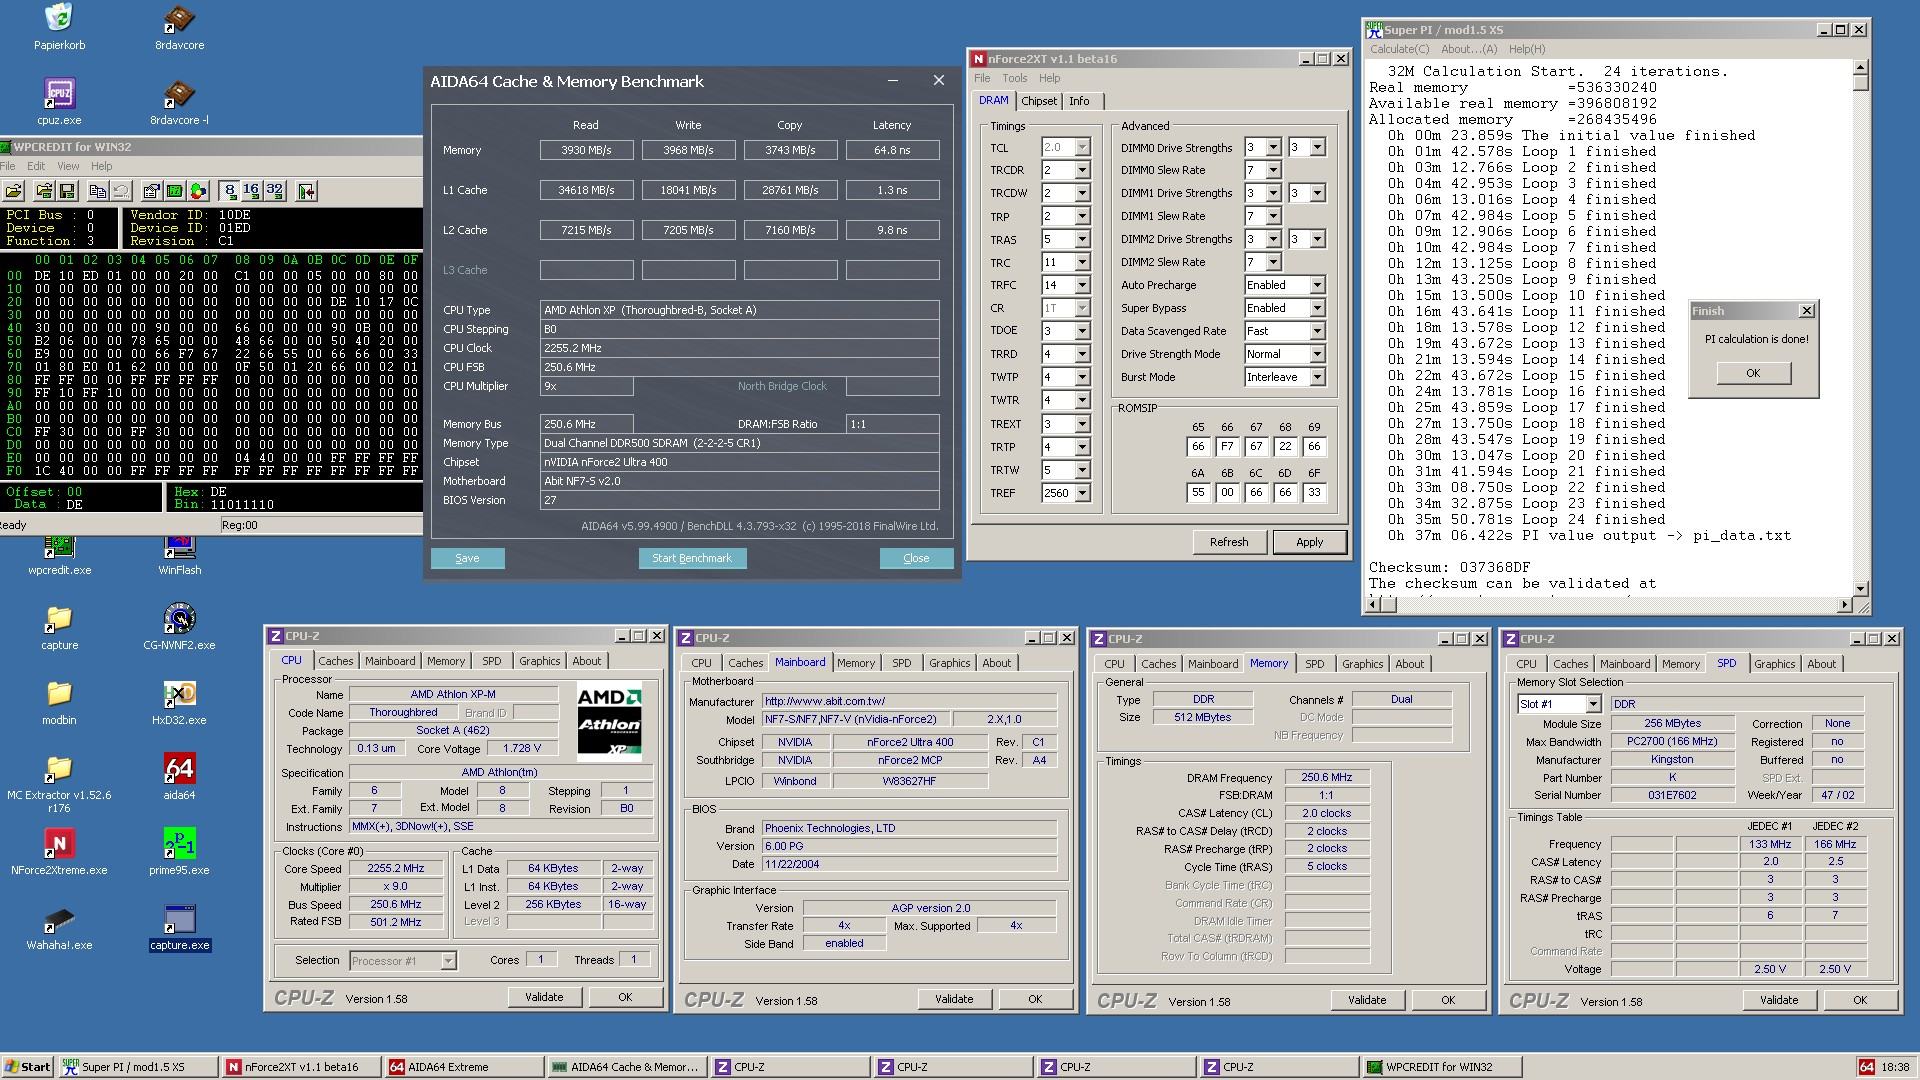The width and height of the screenshot is (1920, 1080).
Task: Click the save floppy icon in WPCREDIT
Action: point(67,191)
